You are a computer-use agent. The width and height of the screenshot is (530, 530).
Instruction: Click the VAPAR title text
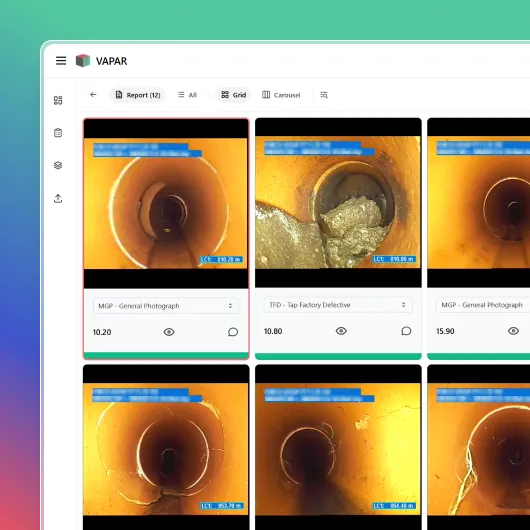tap(112, 61)
